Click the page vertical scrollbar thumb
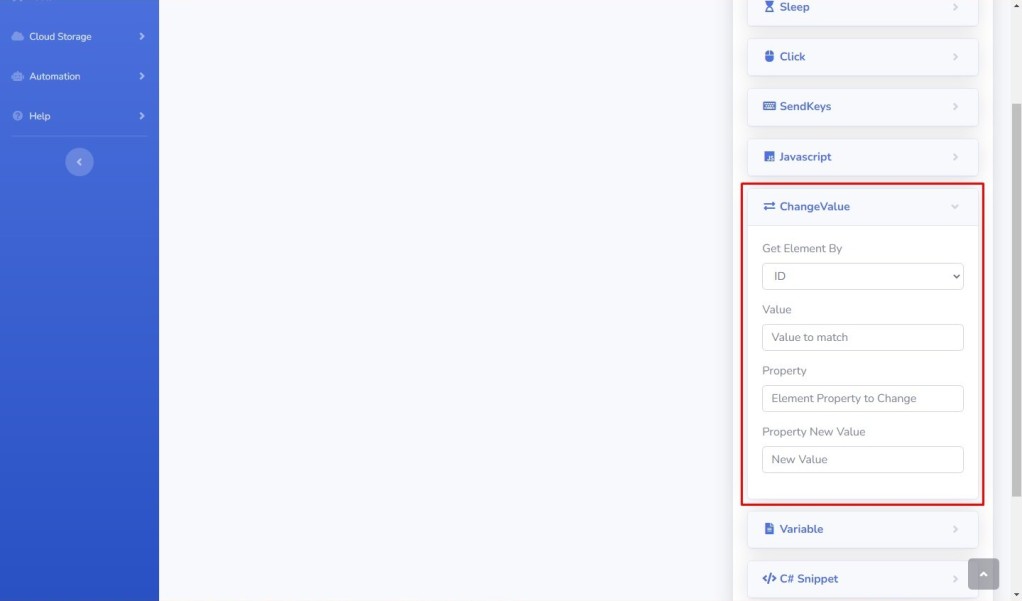Screen dimensions: 1022x601 click(1016, 300)
